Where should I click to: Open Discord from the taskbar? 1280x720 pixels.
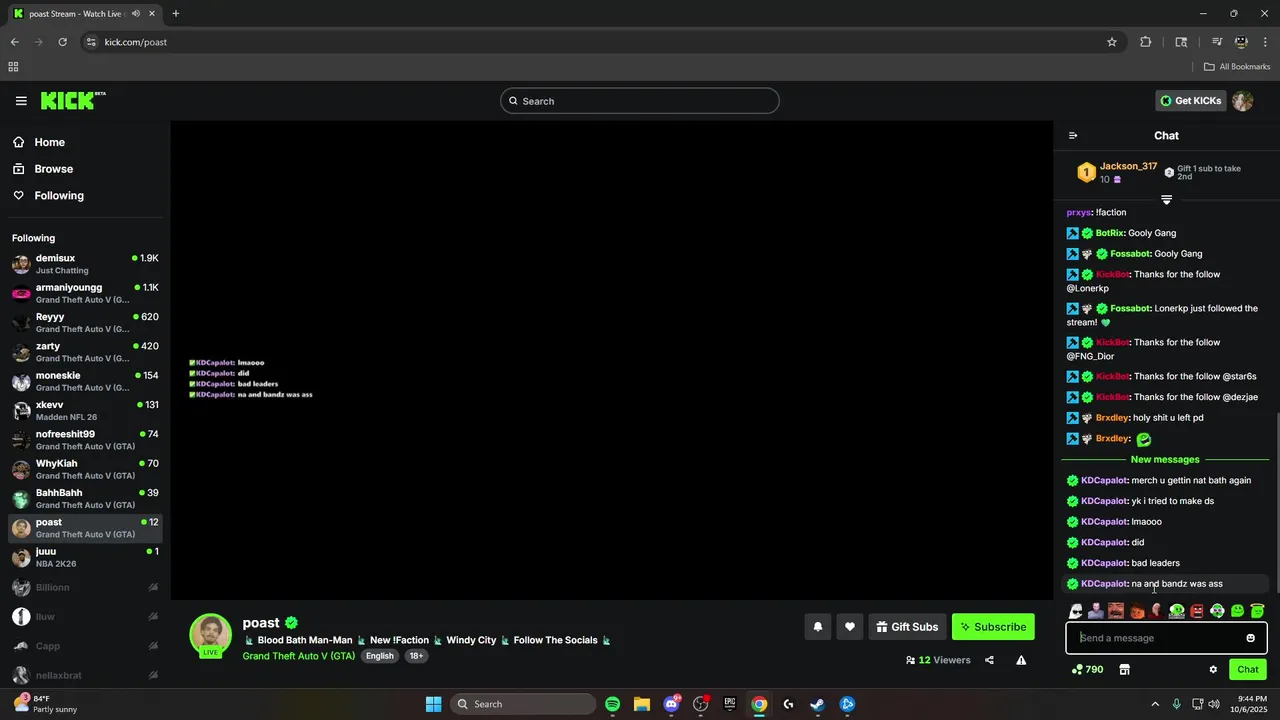pos(671,704)
